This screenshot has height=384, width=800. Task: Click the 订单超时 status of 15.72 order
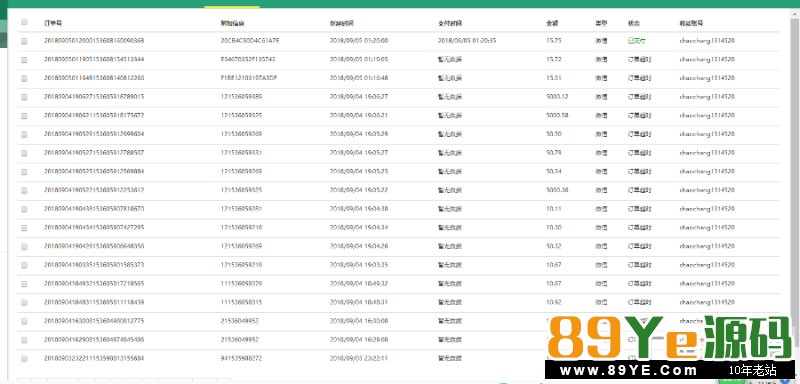pos(639,59)
